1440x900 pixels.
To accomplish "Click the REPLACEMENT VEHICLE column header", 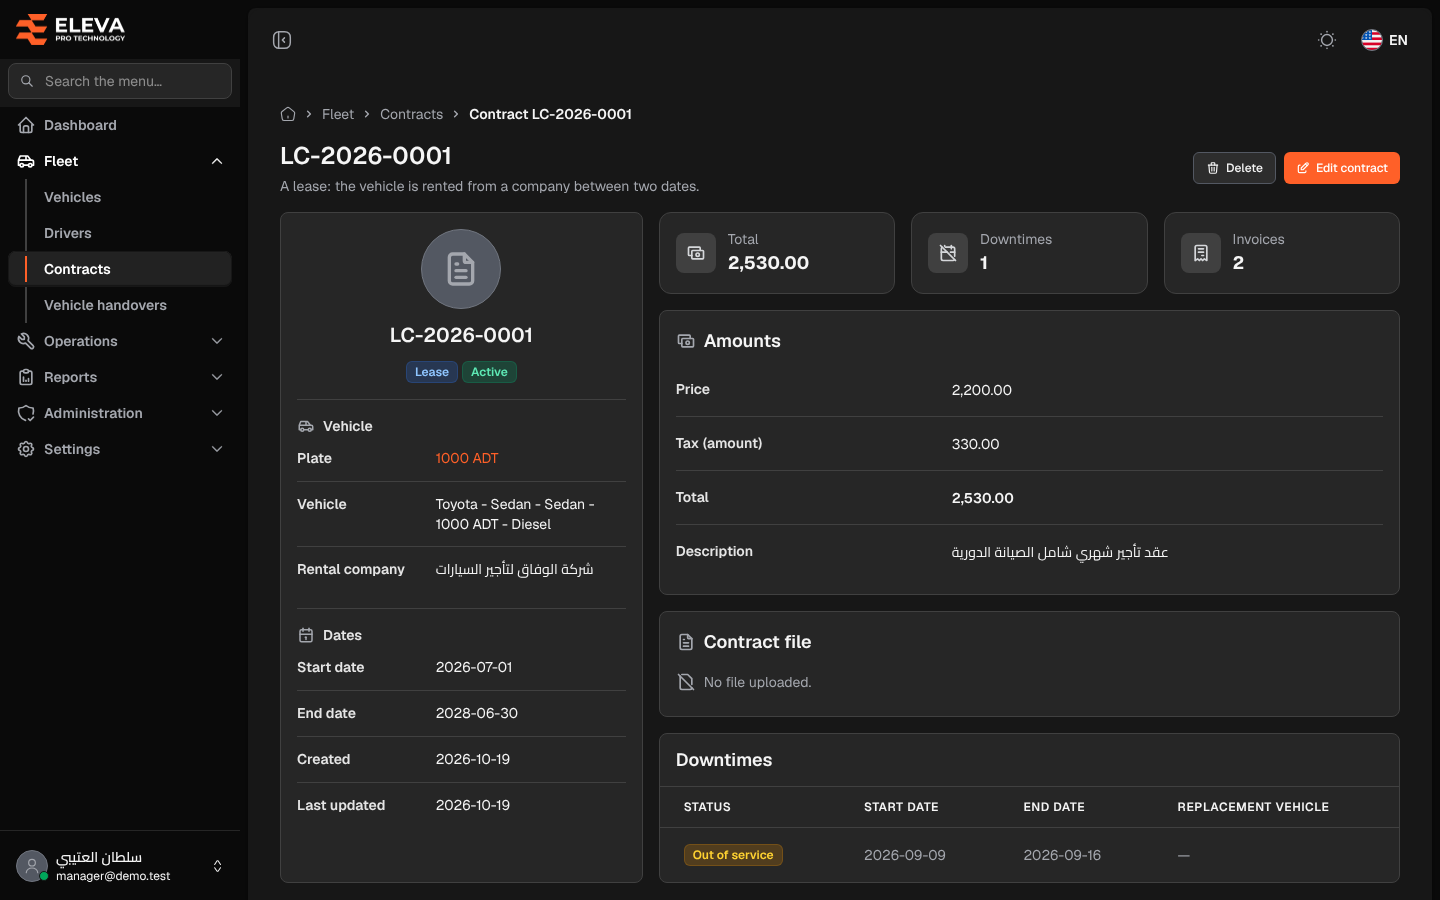I will click(x=1253, y=807).
